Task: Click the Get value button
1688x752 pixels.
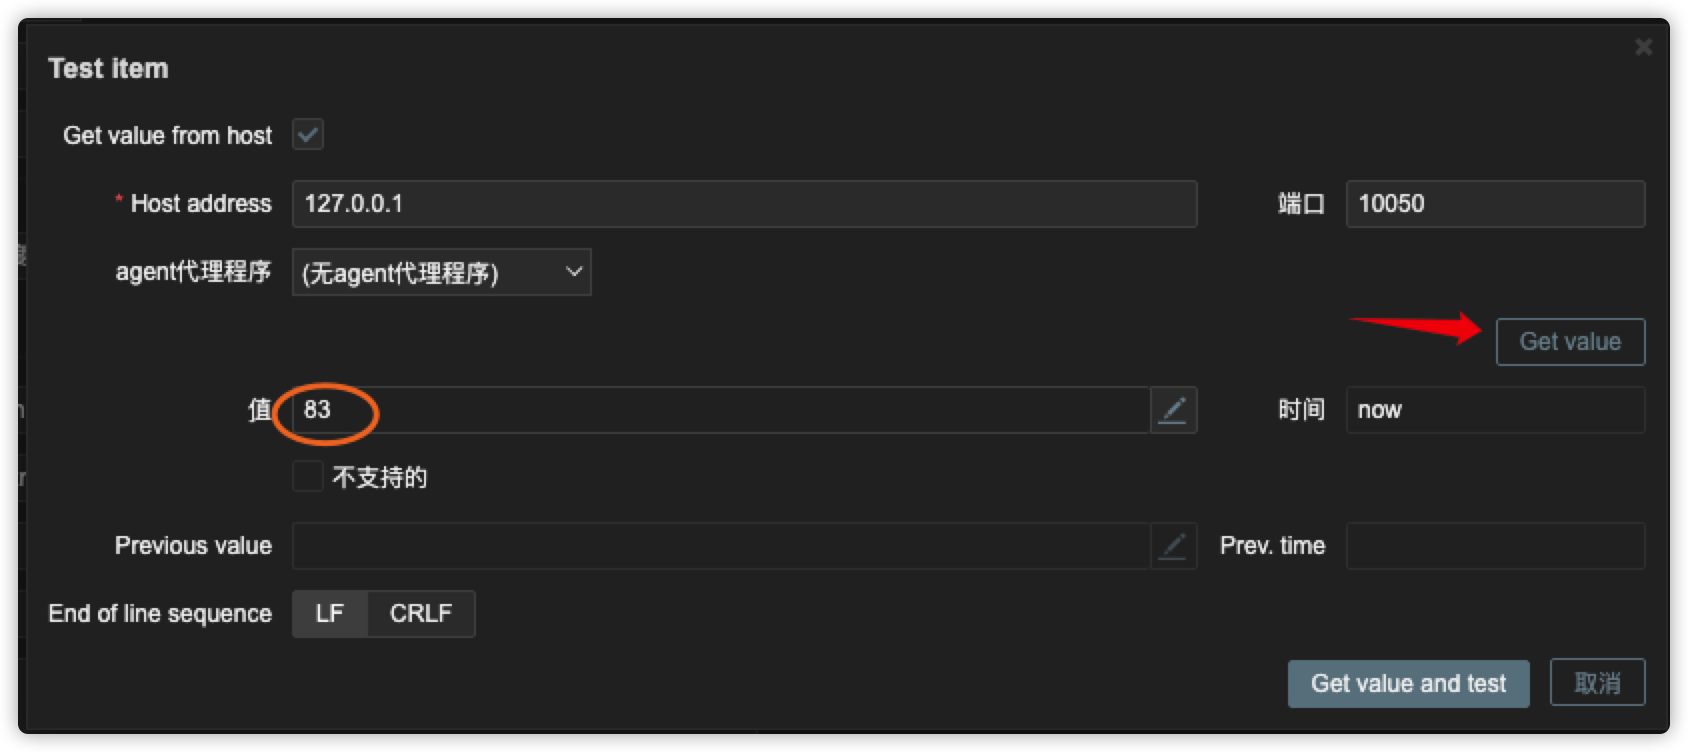Action: [1570, 342]
